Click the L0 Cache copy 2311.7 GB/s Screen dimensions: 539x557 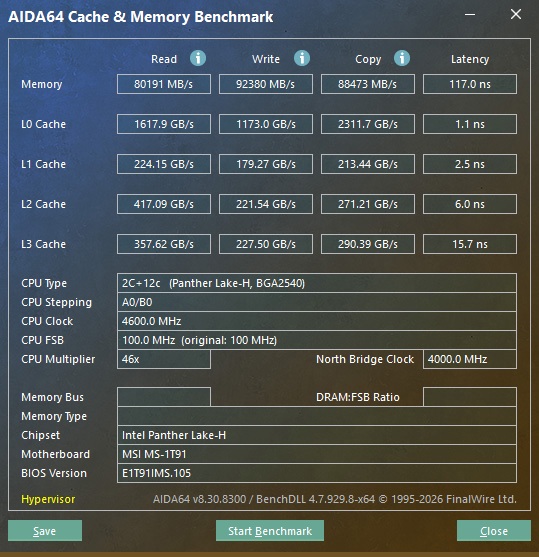[368, 124]
